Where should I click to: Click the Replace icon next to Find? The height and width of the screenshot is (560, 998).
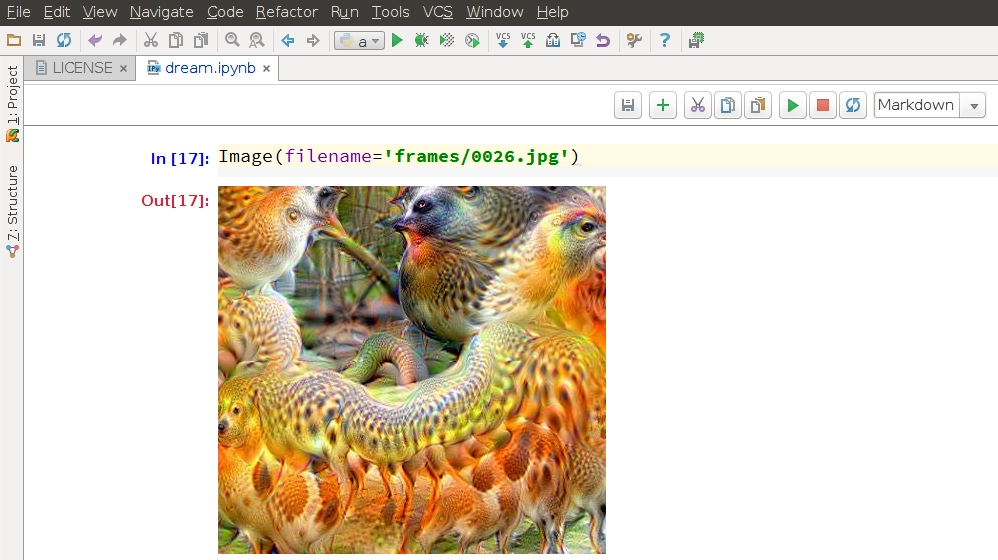click(257, 41)
